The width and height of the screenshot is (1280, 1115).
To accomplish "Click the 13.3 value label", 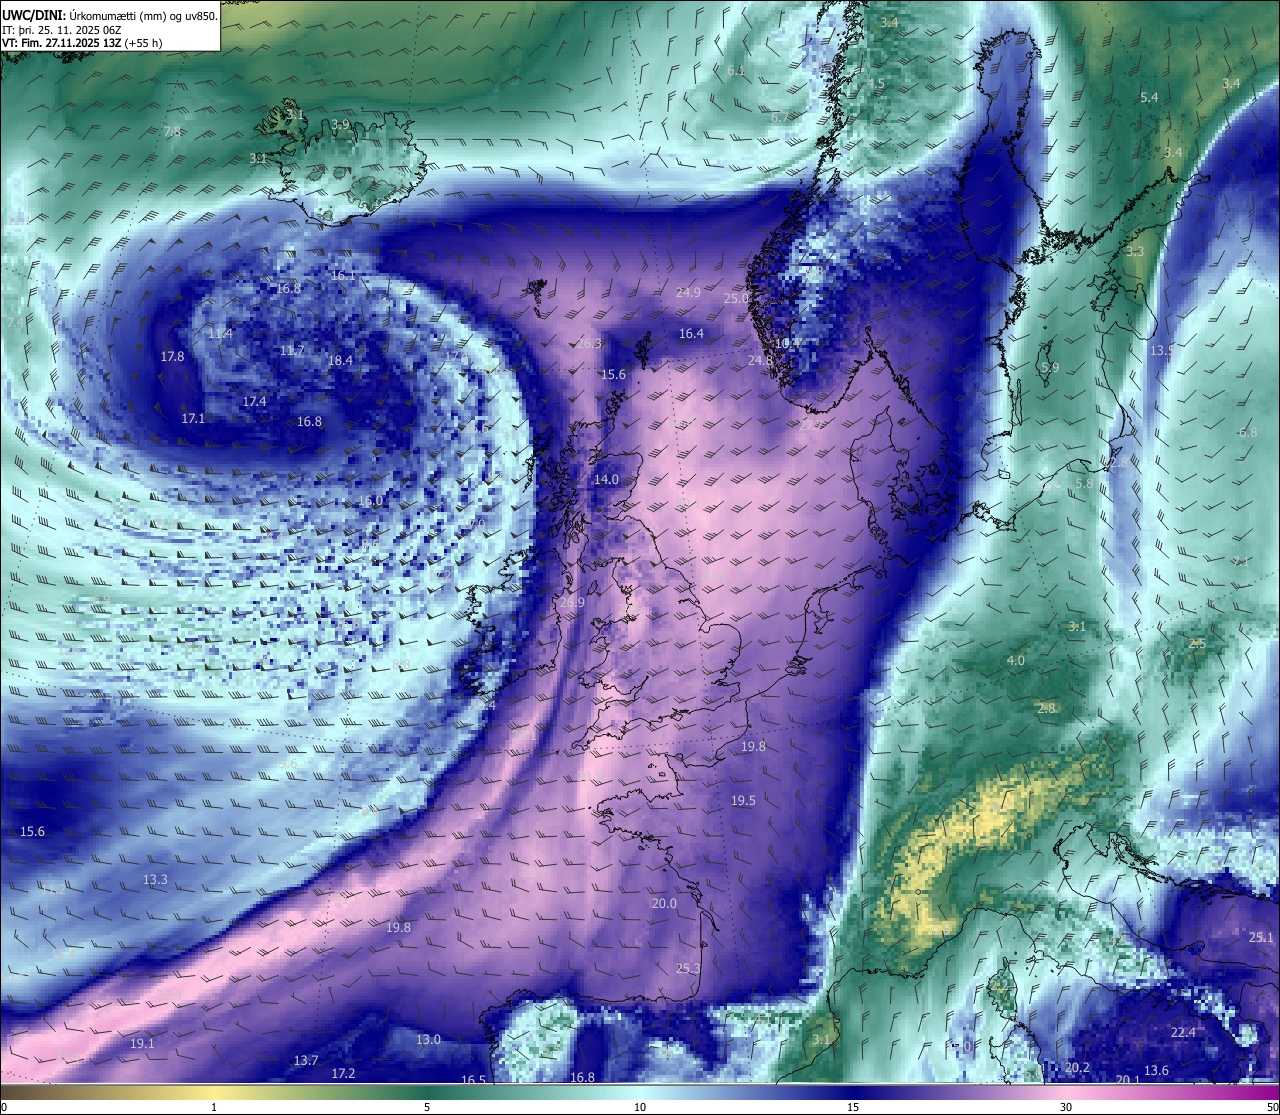I will tap(155, 880).
